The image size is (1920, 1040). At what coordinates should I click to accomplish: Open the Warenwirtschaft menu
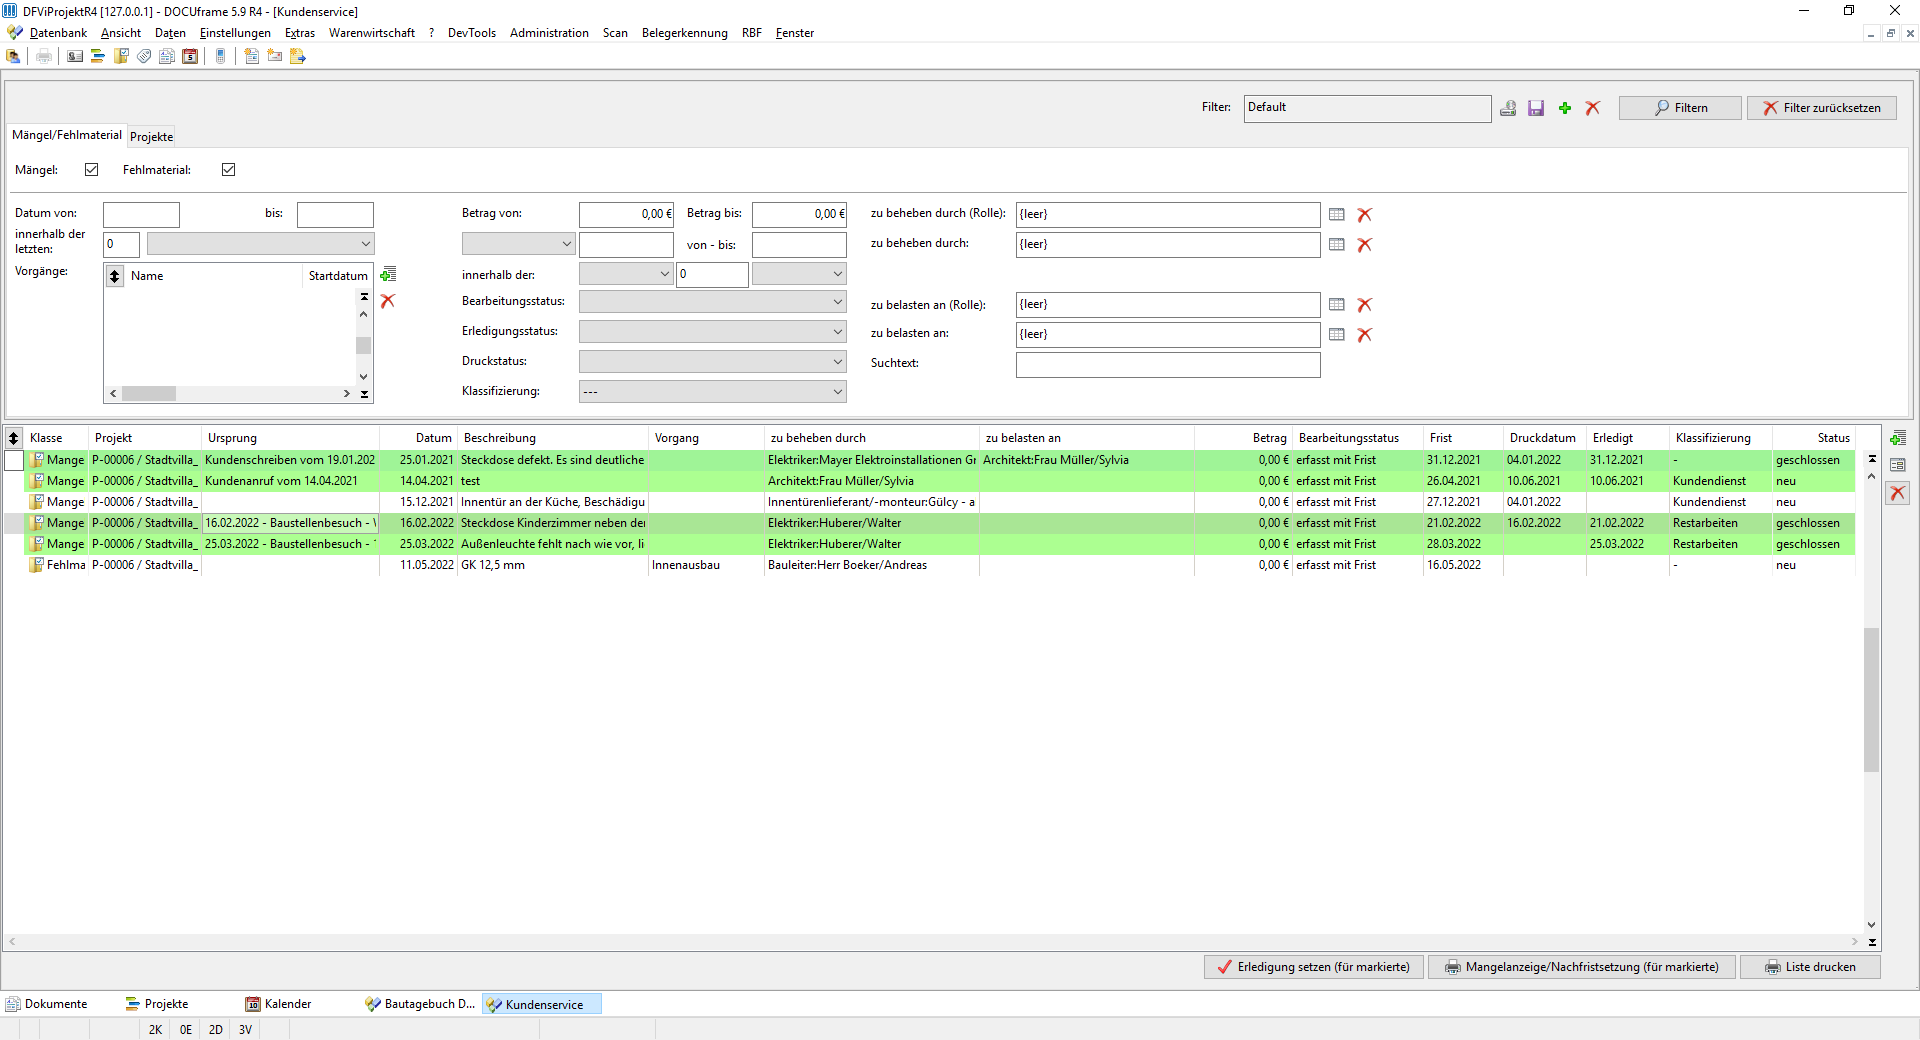pyautogui.click(x=372, y=33)
